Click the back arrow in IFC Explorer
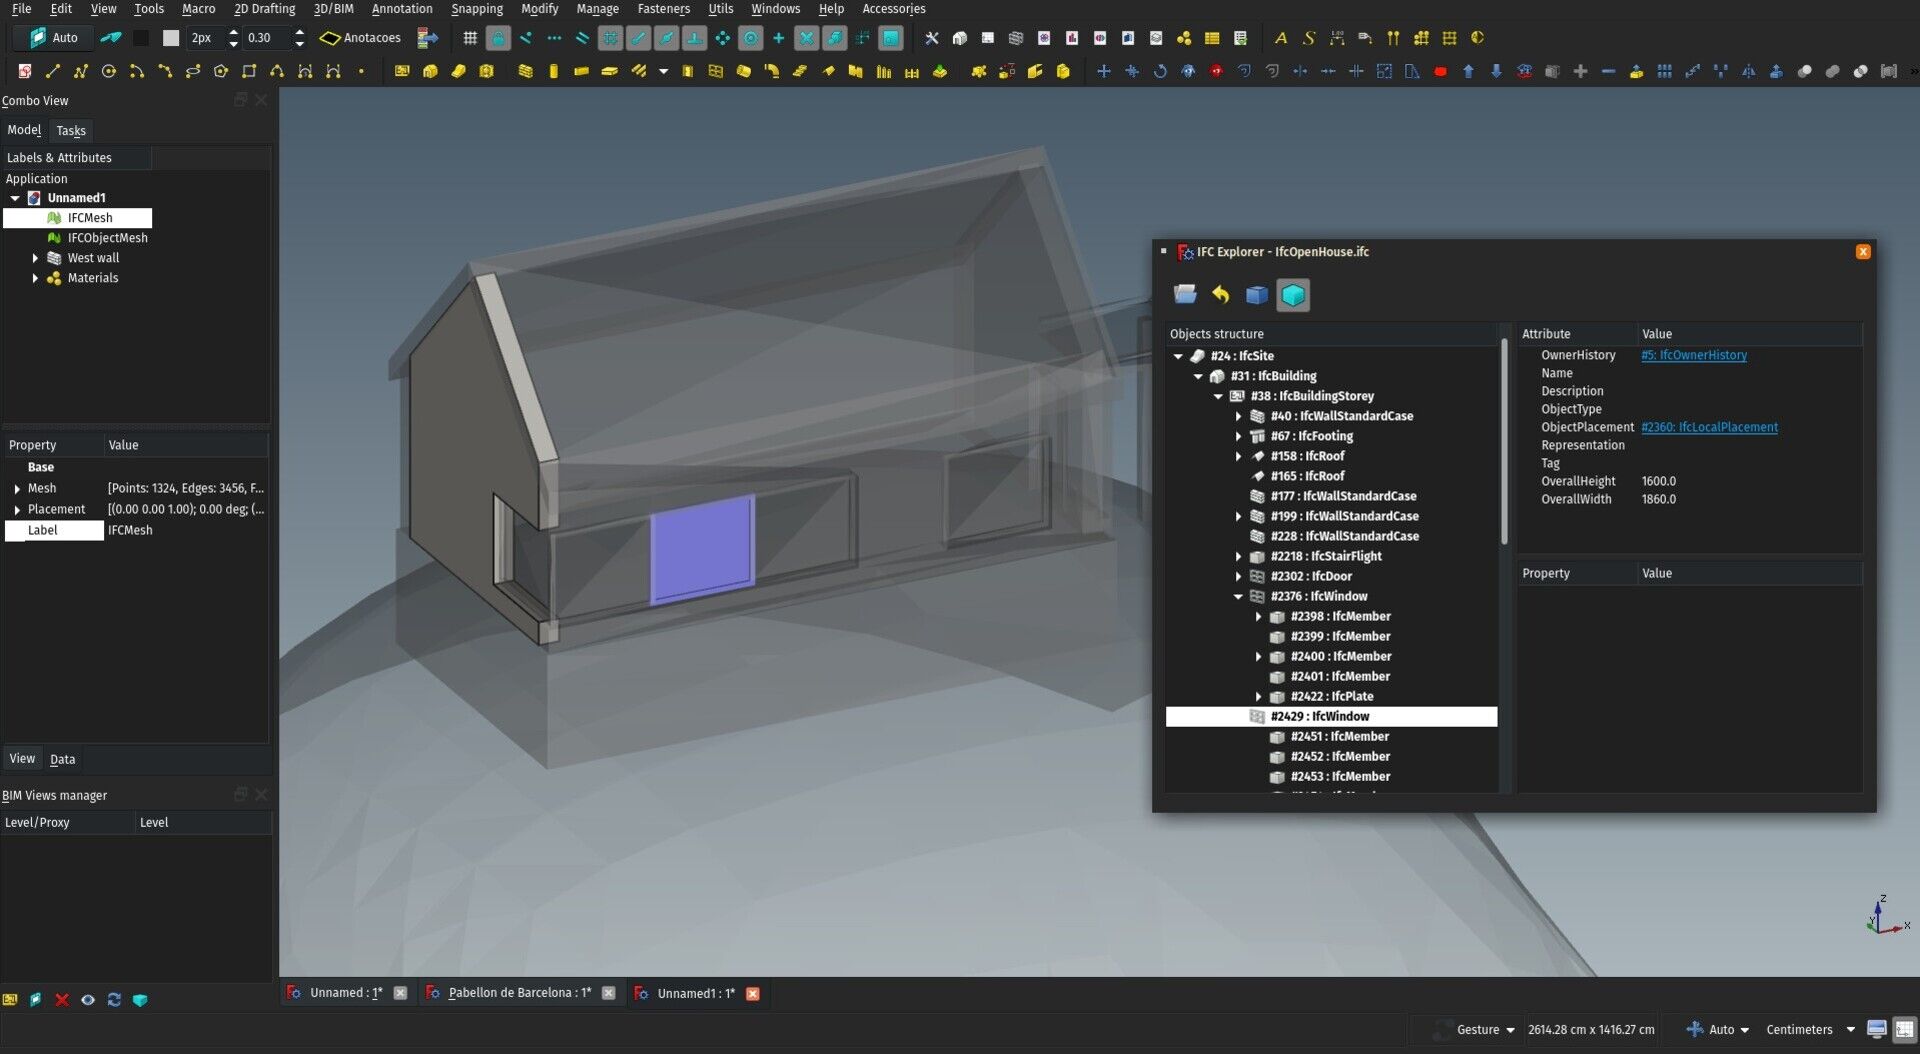 (1221, 294)
